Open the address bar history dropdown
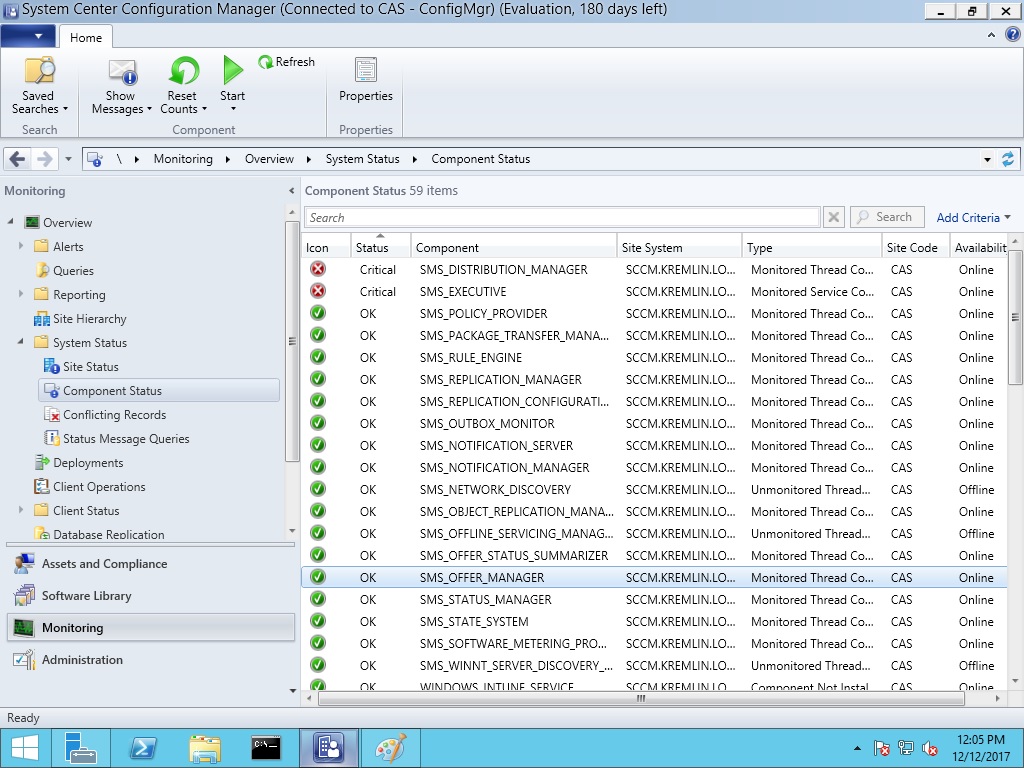Image resolution: width=1024 pixels, height=768 pixels. 987,159
